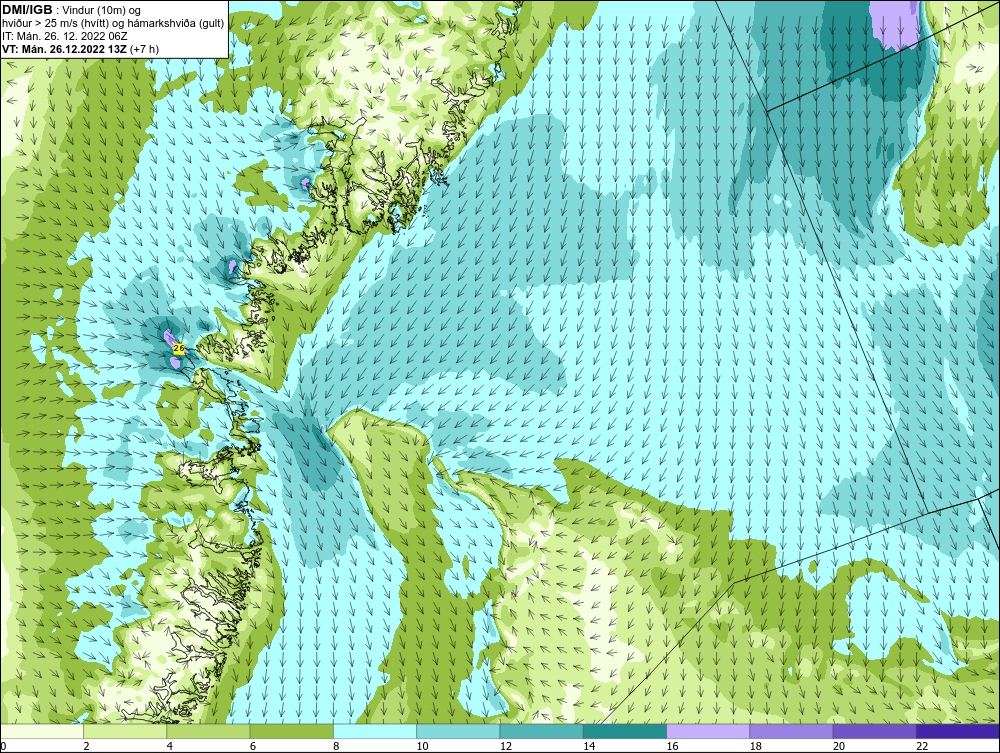Screen dimensions: 1000x753
Task: Click the teal legend segment between 12 and 14
Action: (541, 731)
